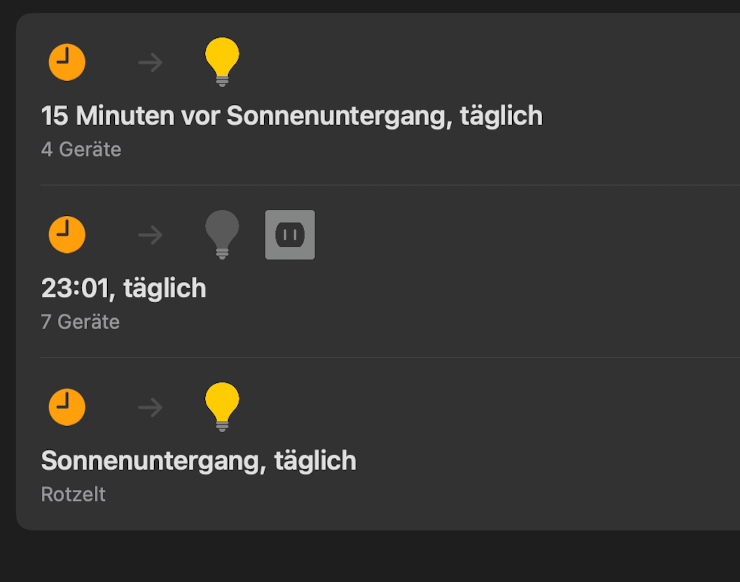The image size is (740, 582).
Task: Click the "Rotzelt" subtitle label
Action: click(x=73, y=494)
